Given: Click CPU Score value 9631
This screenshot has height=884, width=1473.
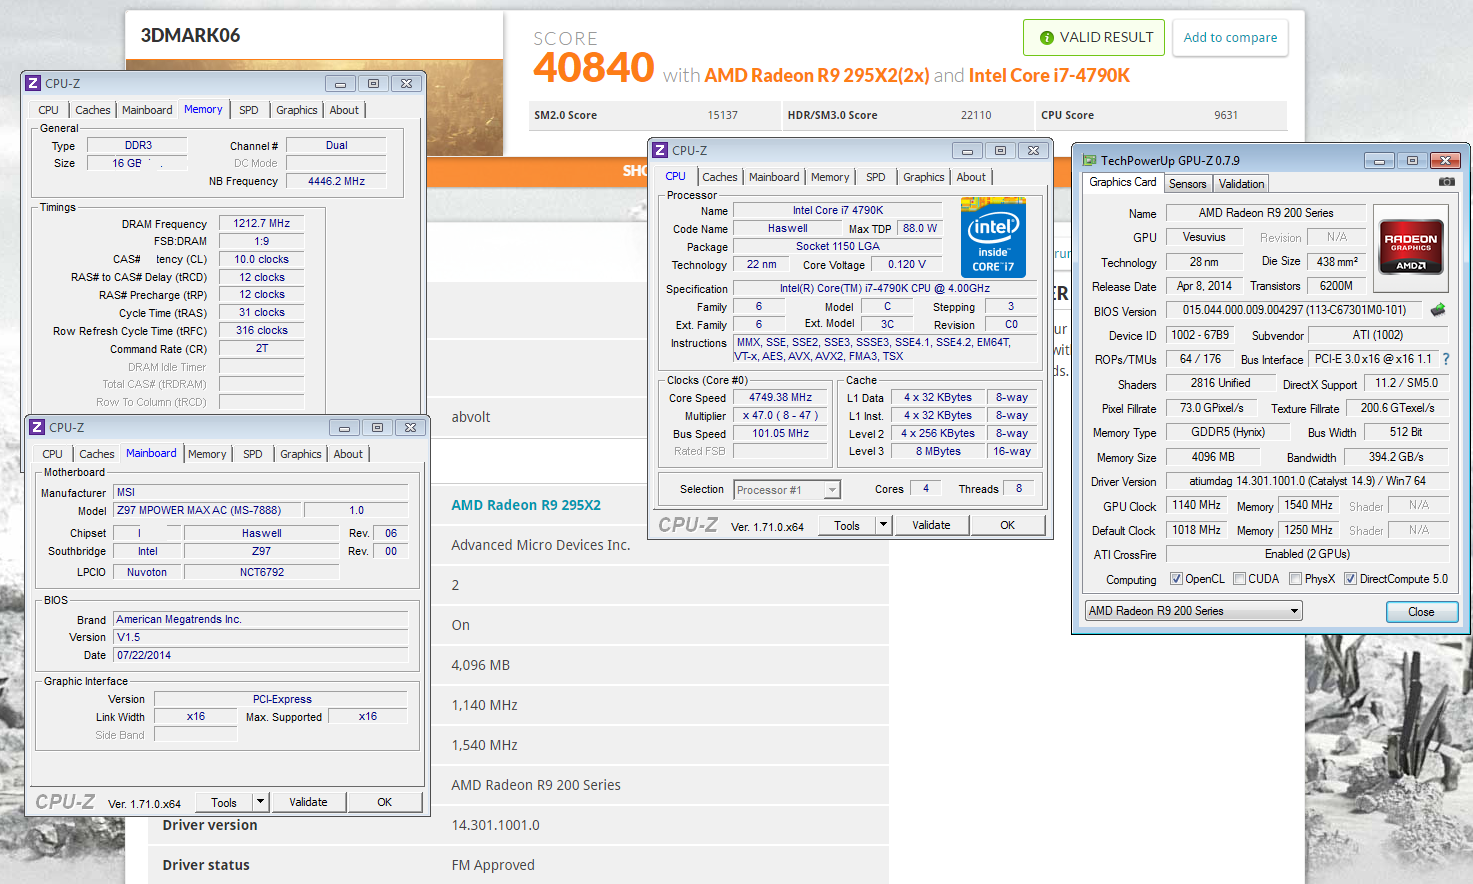Looking at the screenshot, I should pyautogui.click(x=1226, y=115).
